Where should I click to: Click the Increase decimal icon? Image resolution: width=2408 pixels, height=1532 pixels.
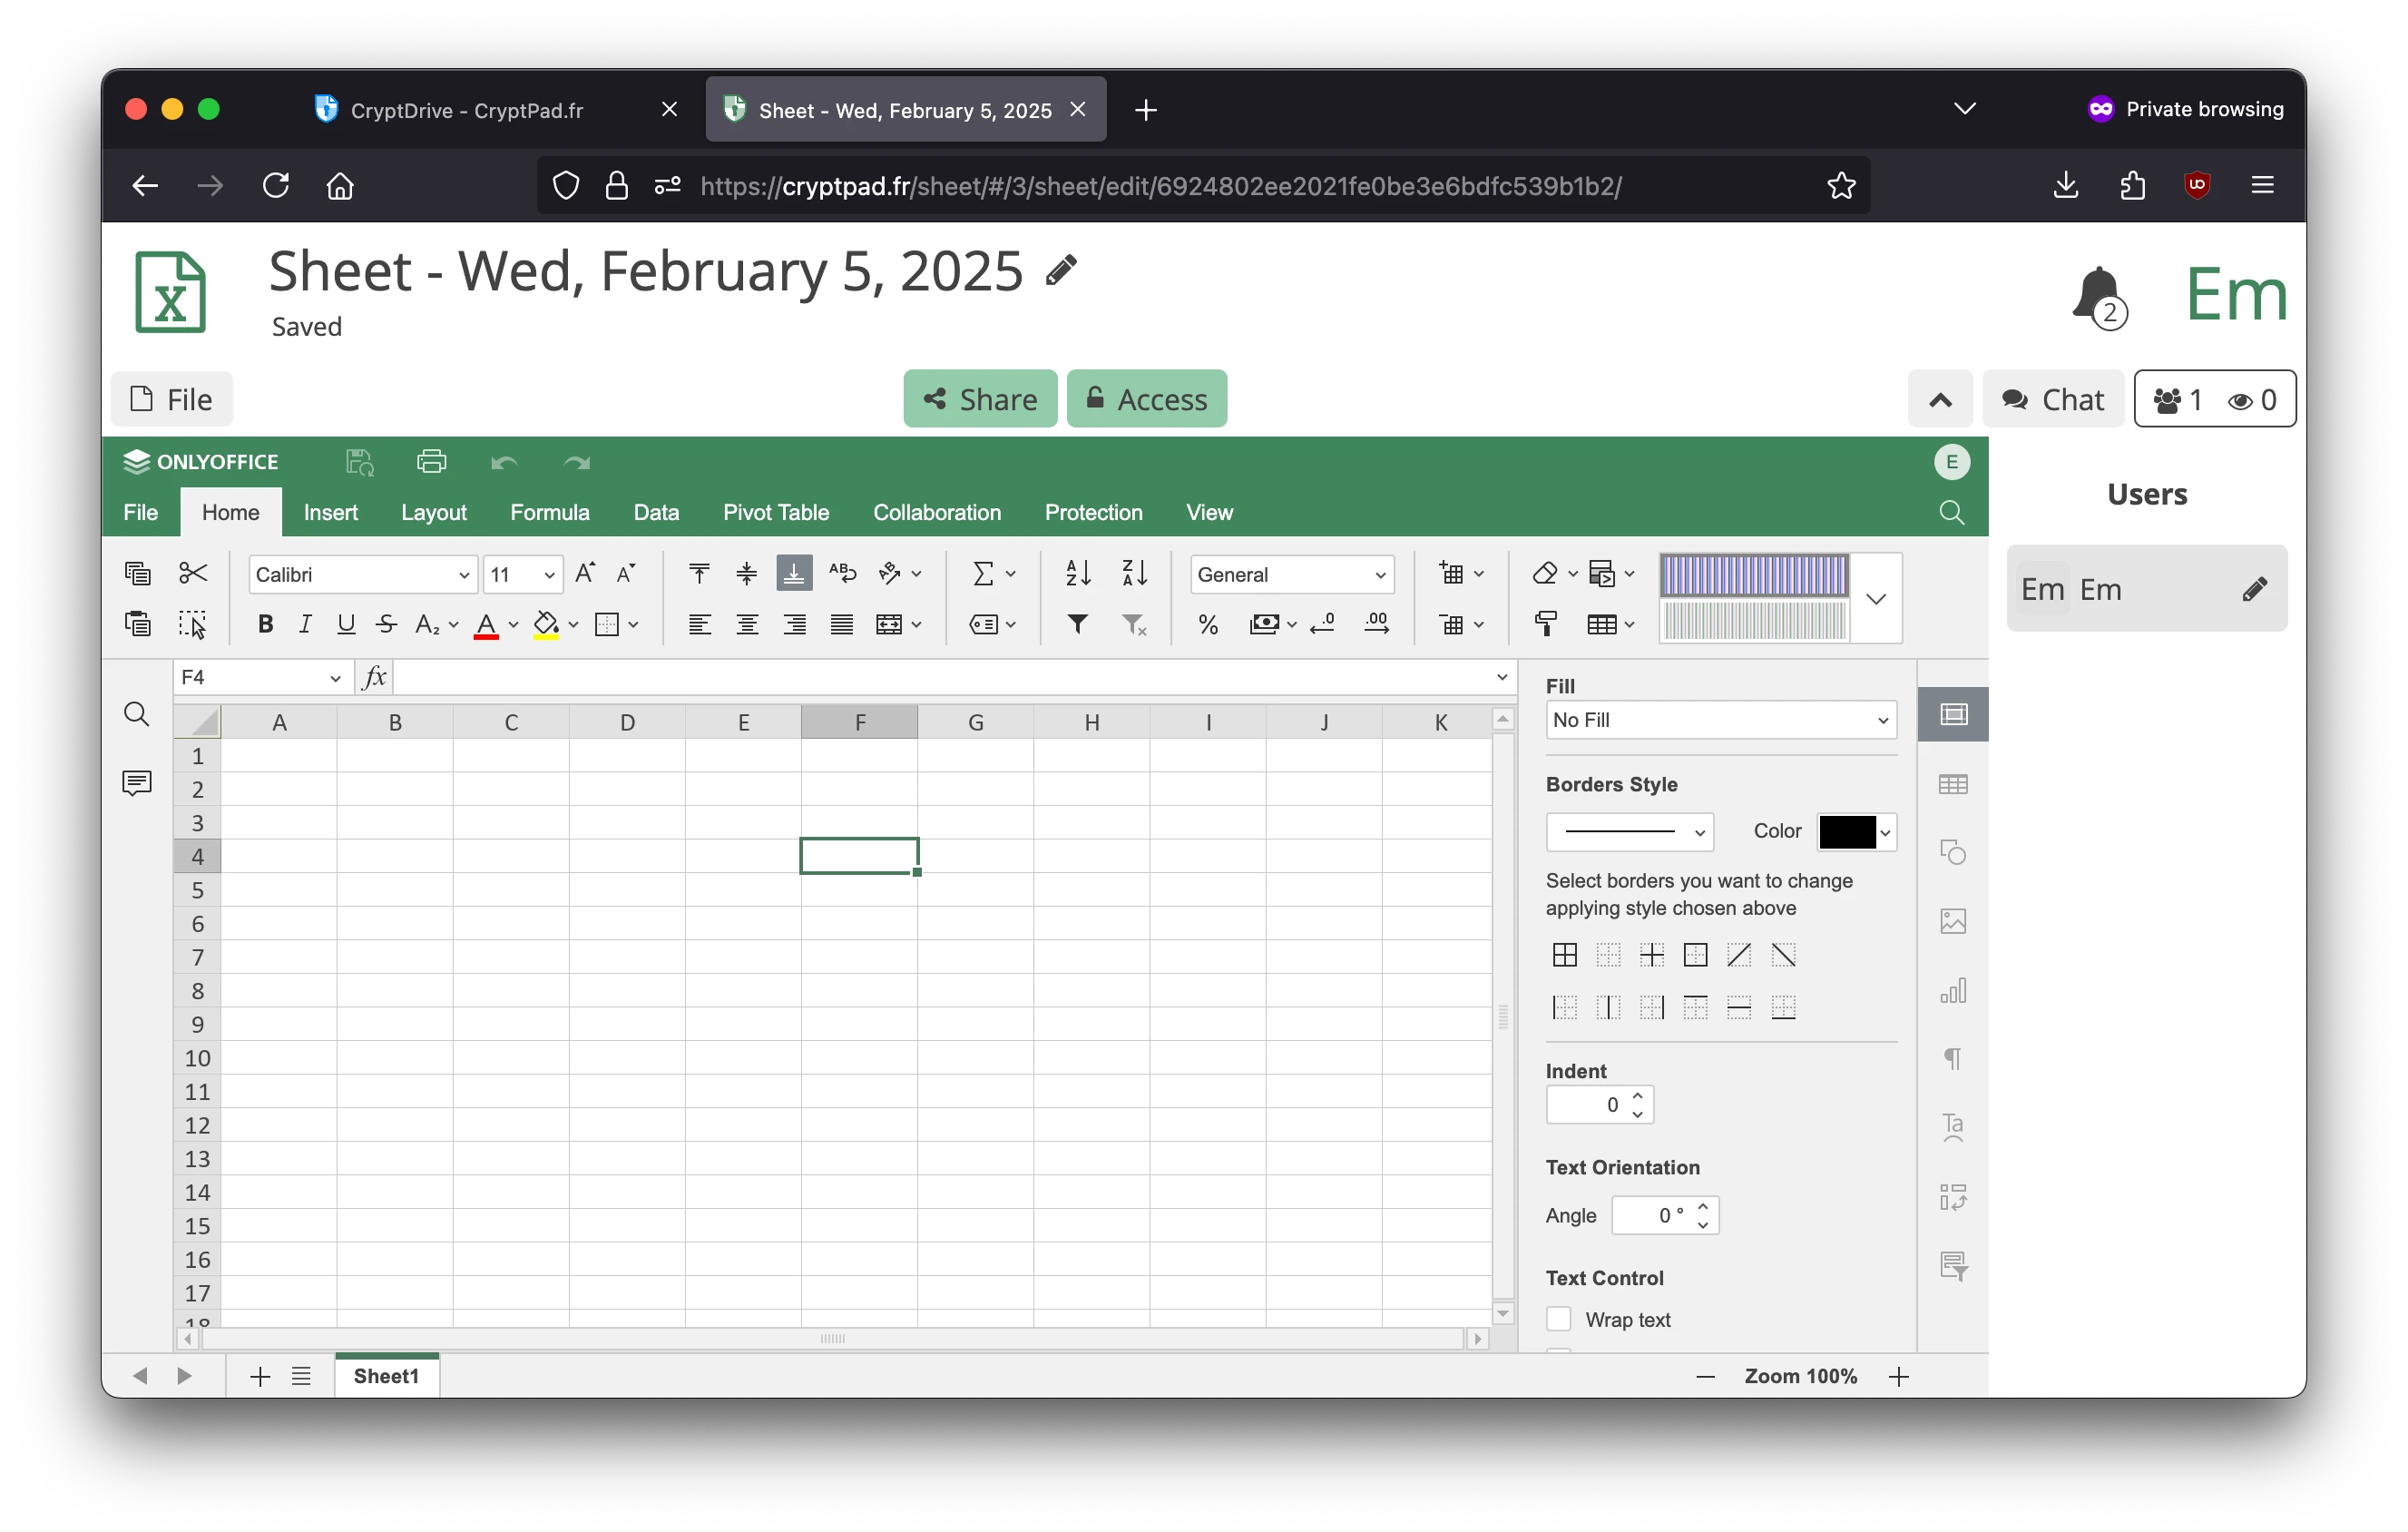[x=1377, y=624]
